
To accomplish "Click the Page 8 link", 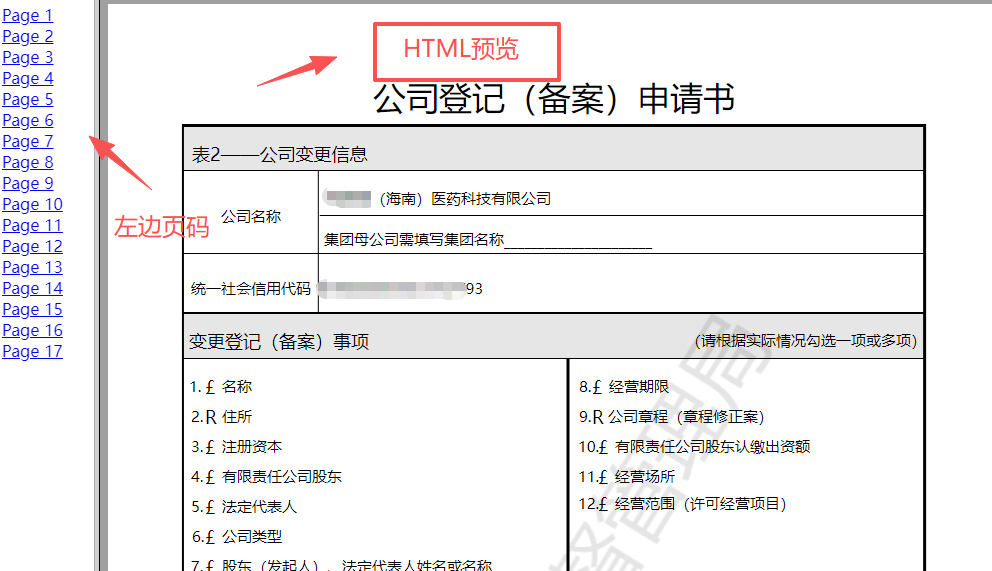I will pos(28,162).
